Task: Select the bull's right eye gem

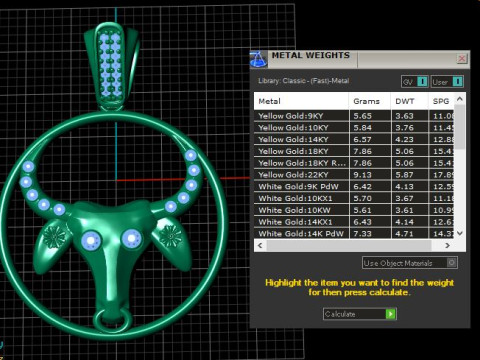Action: click(132, 239)
